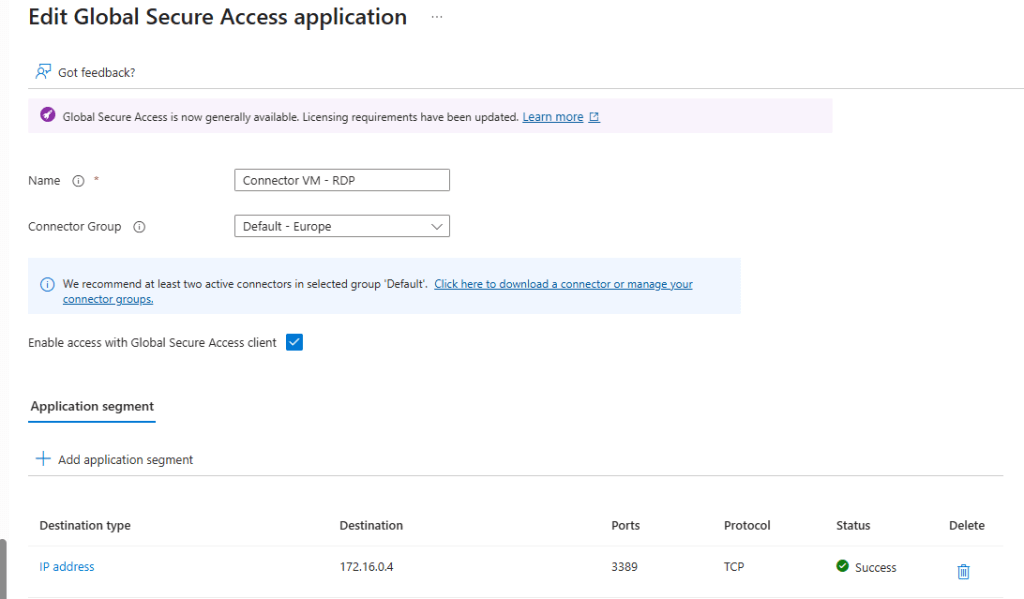Click the Destination column header
Image resolution: width=1024 pixels, height=599 pixels.
pyautogui.click(x=371, y=526)
